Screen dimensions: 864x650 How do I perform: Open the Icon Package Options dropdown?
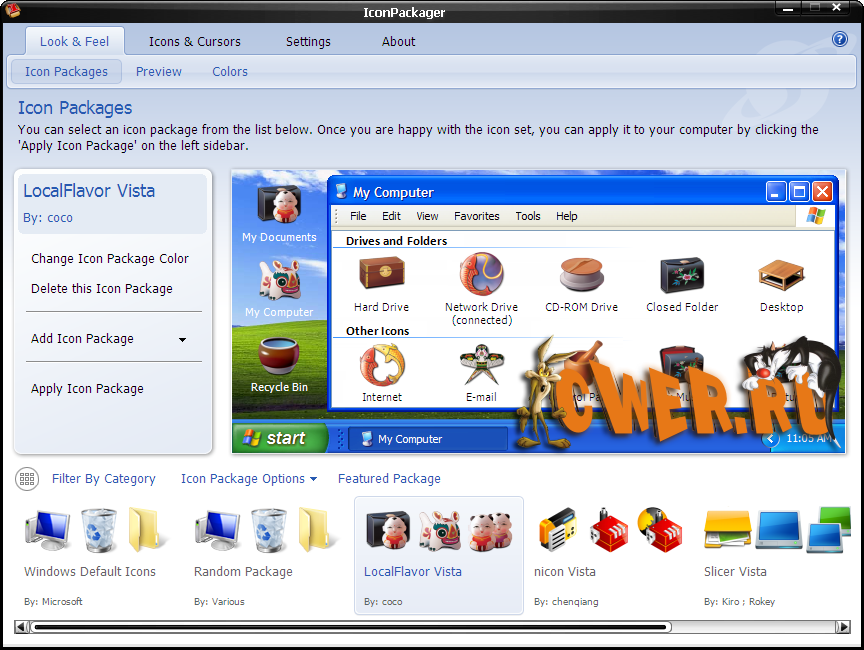point(248,479)
